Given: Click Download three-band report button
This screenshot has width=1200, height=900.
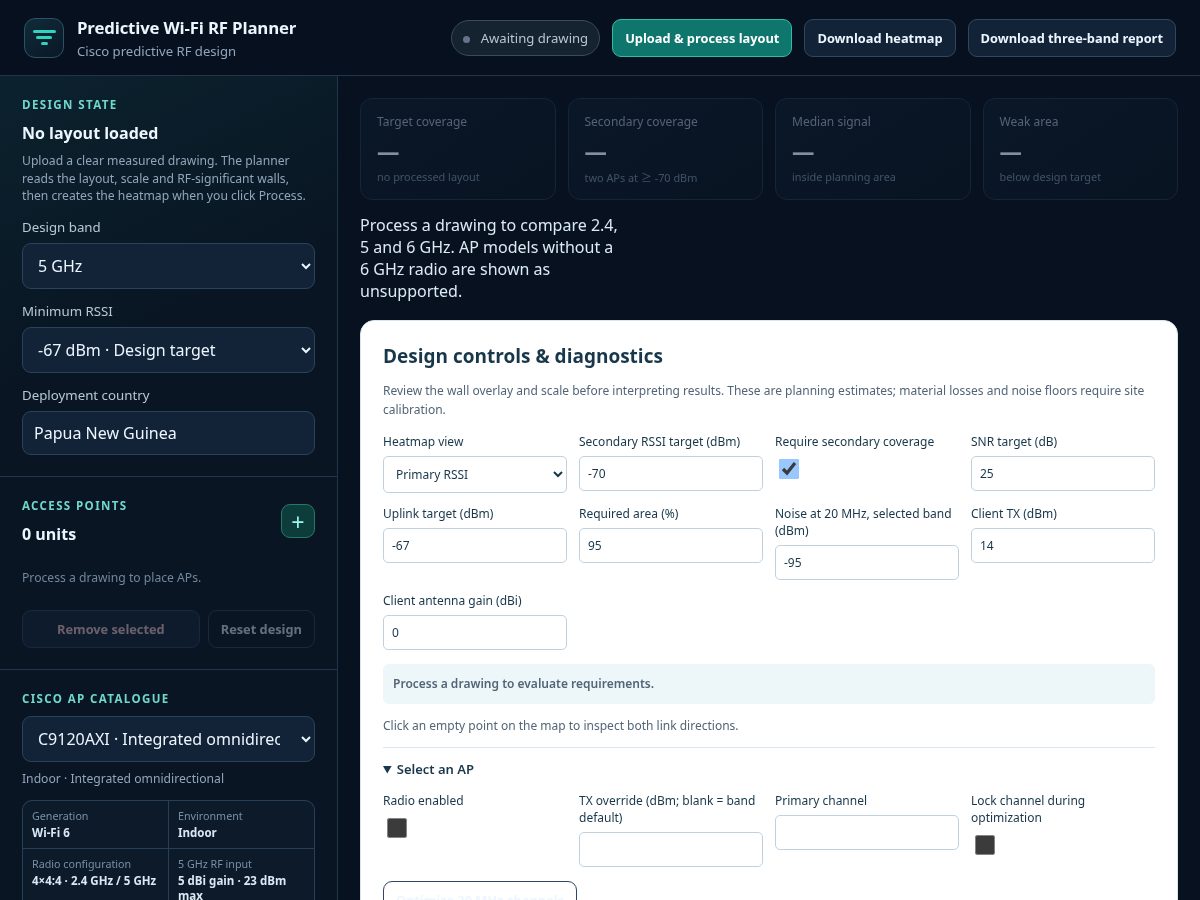Looking at the screenshot, I should [x=1071, y=38].
